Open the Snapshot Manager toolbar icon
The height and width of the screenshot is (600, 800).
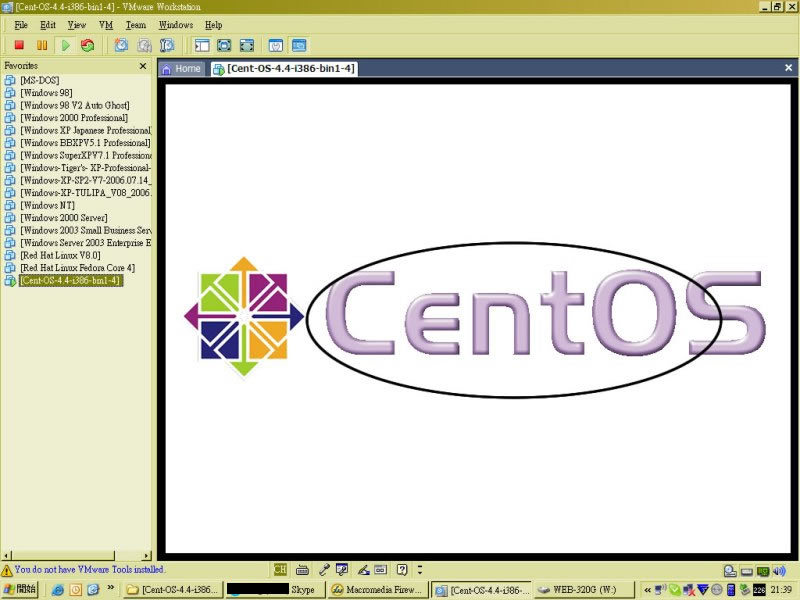click(167, 45)
